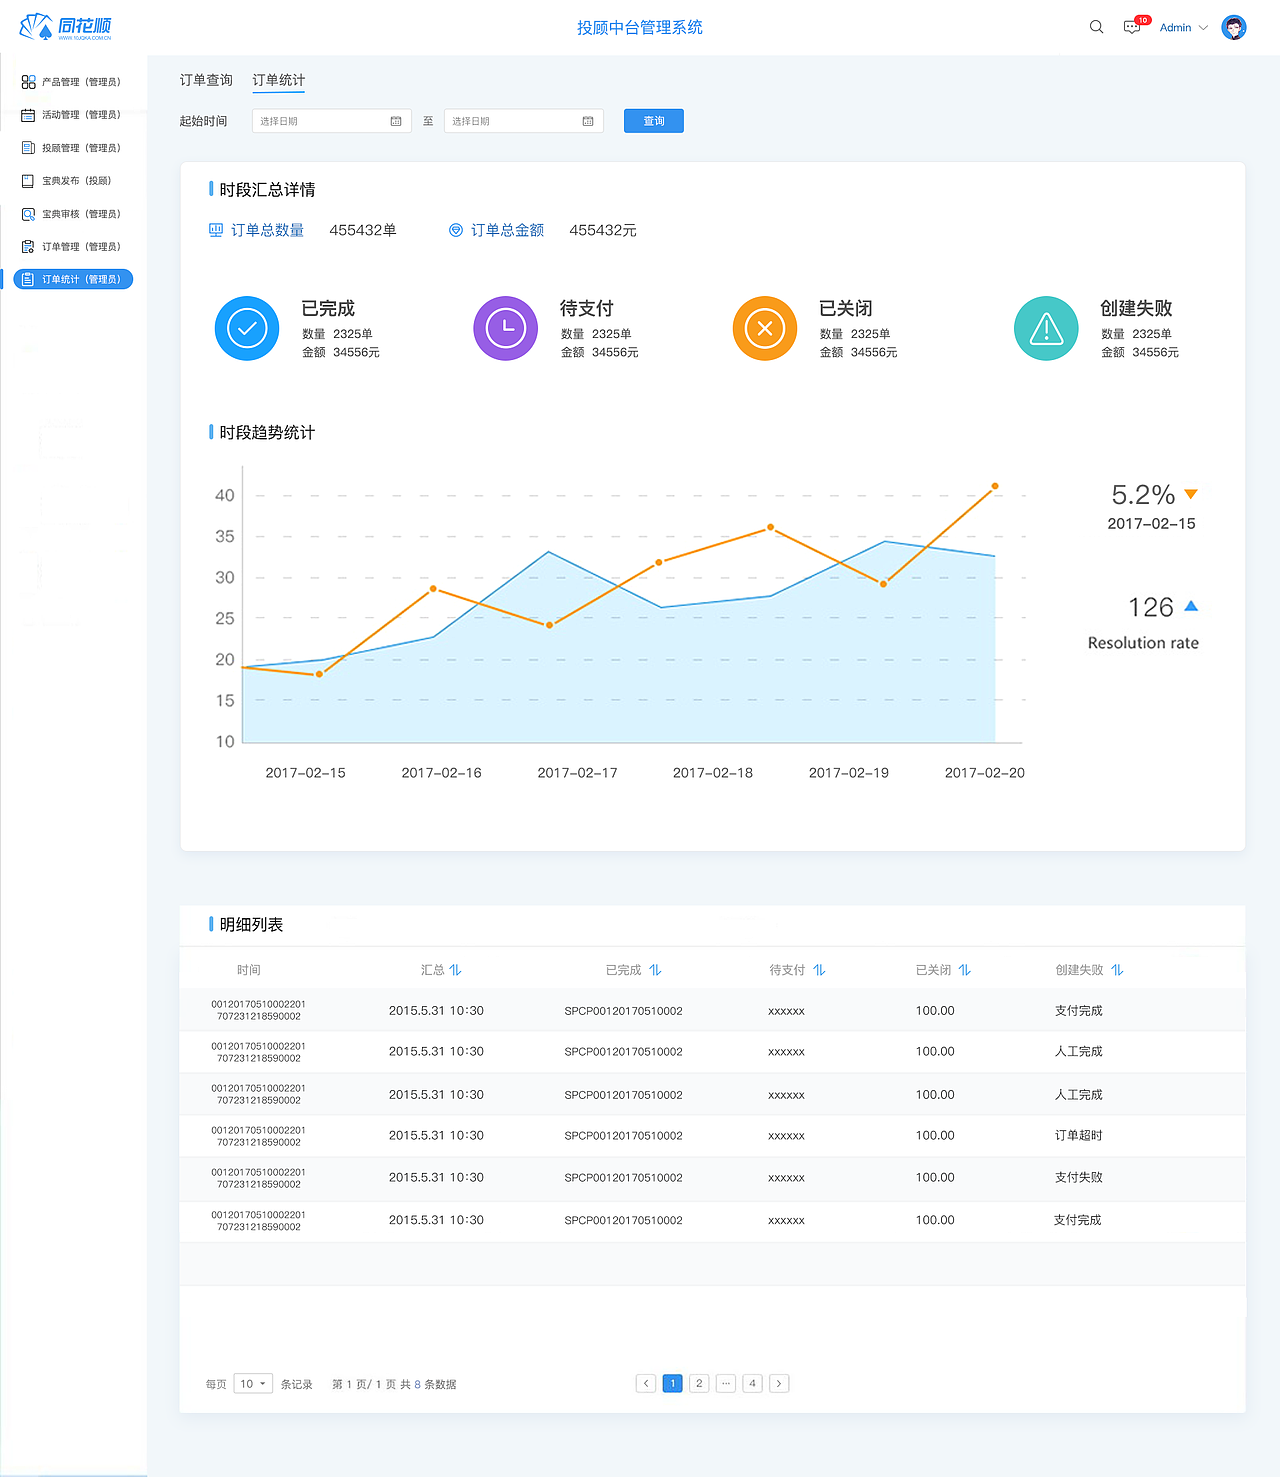Open 活动管理 (管理员) sidebar item
Viewport: 1280px width, 1477px height.
pyautogui.click(x=72, y=115)
